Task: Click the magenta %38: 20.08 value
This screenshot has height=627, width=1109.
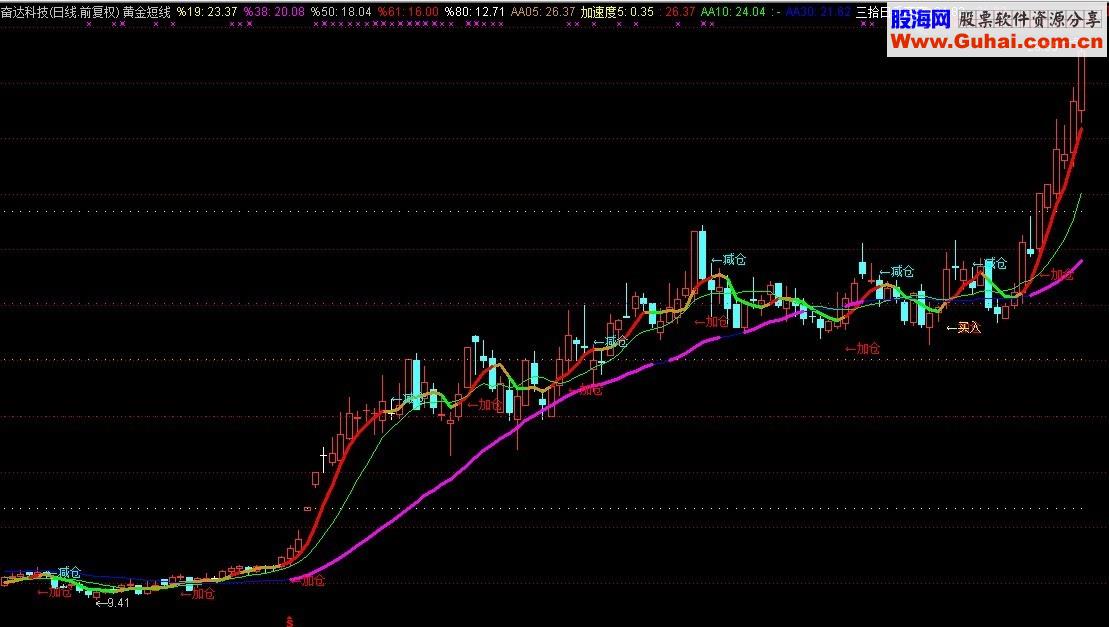Action: (x=274, y=12)
